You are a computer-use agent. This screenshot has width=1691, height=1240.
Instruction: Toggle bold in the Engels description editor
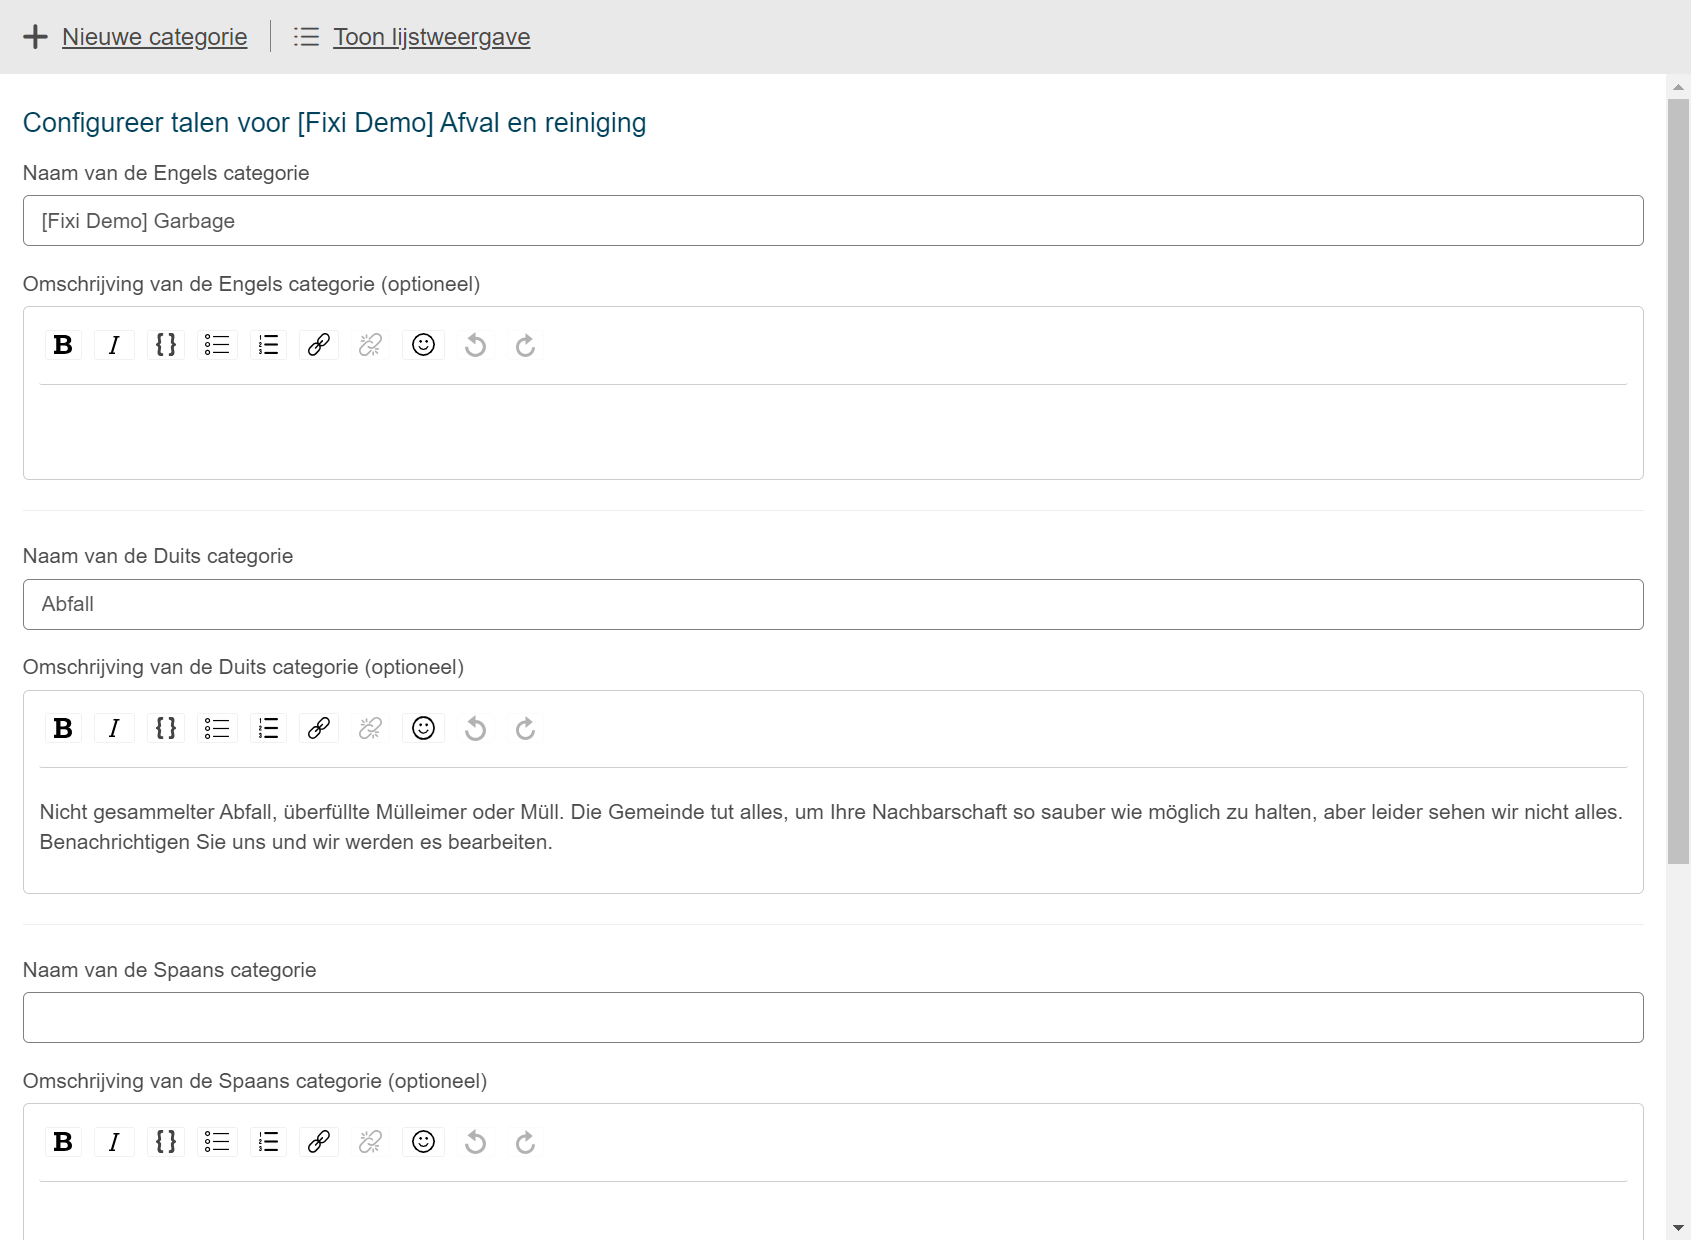[x=63, y=345]
